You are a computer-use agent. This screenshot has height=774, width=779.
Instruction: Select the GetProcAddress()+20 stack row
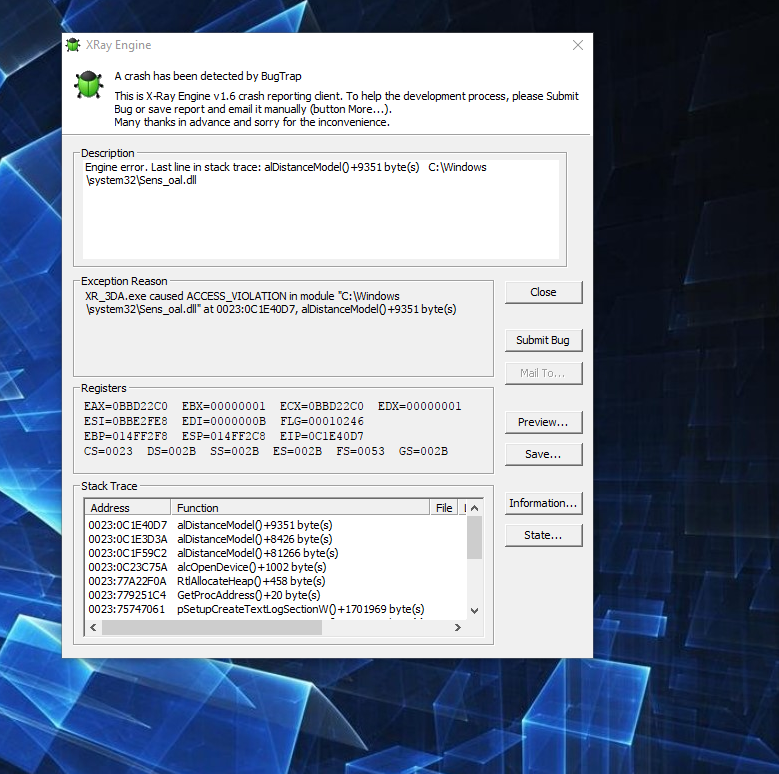click(276, 595)
